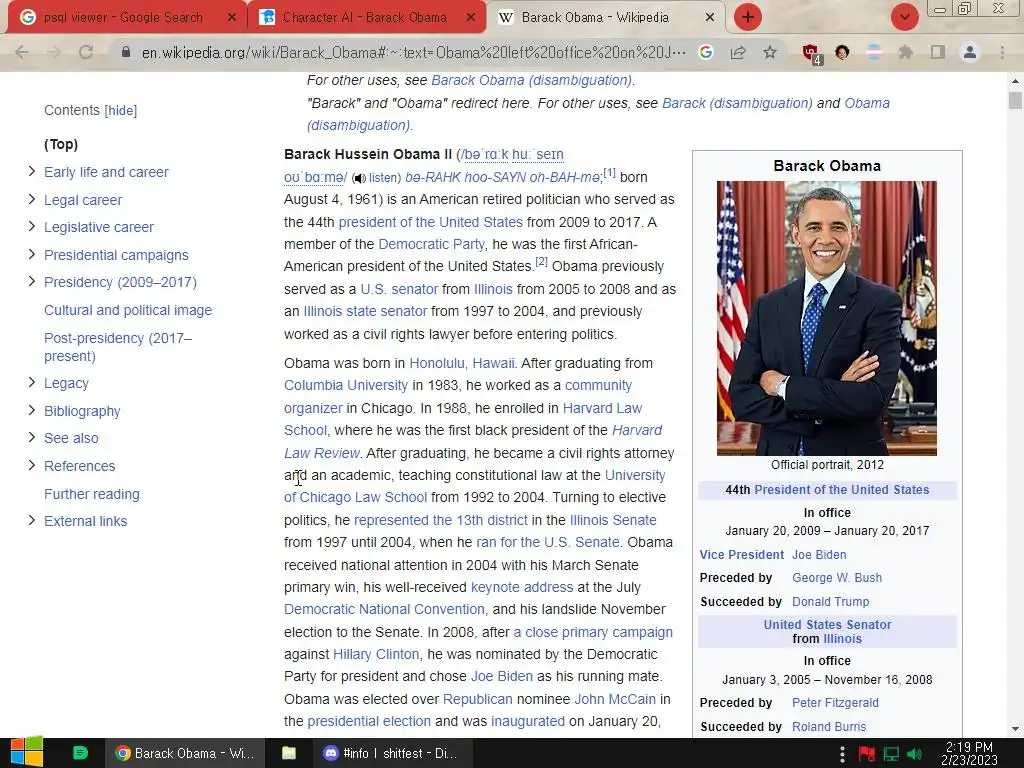1024x768 pixels.
Task: Open green chat app in taskbar
Action: [x=80, y=752]
